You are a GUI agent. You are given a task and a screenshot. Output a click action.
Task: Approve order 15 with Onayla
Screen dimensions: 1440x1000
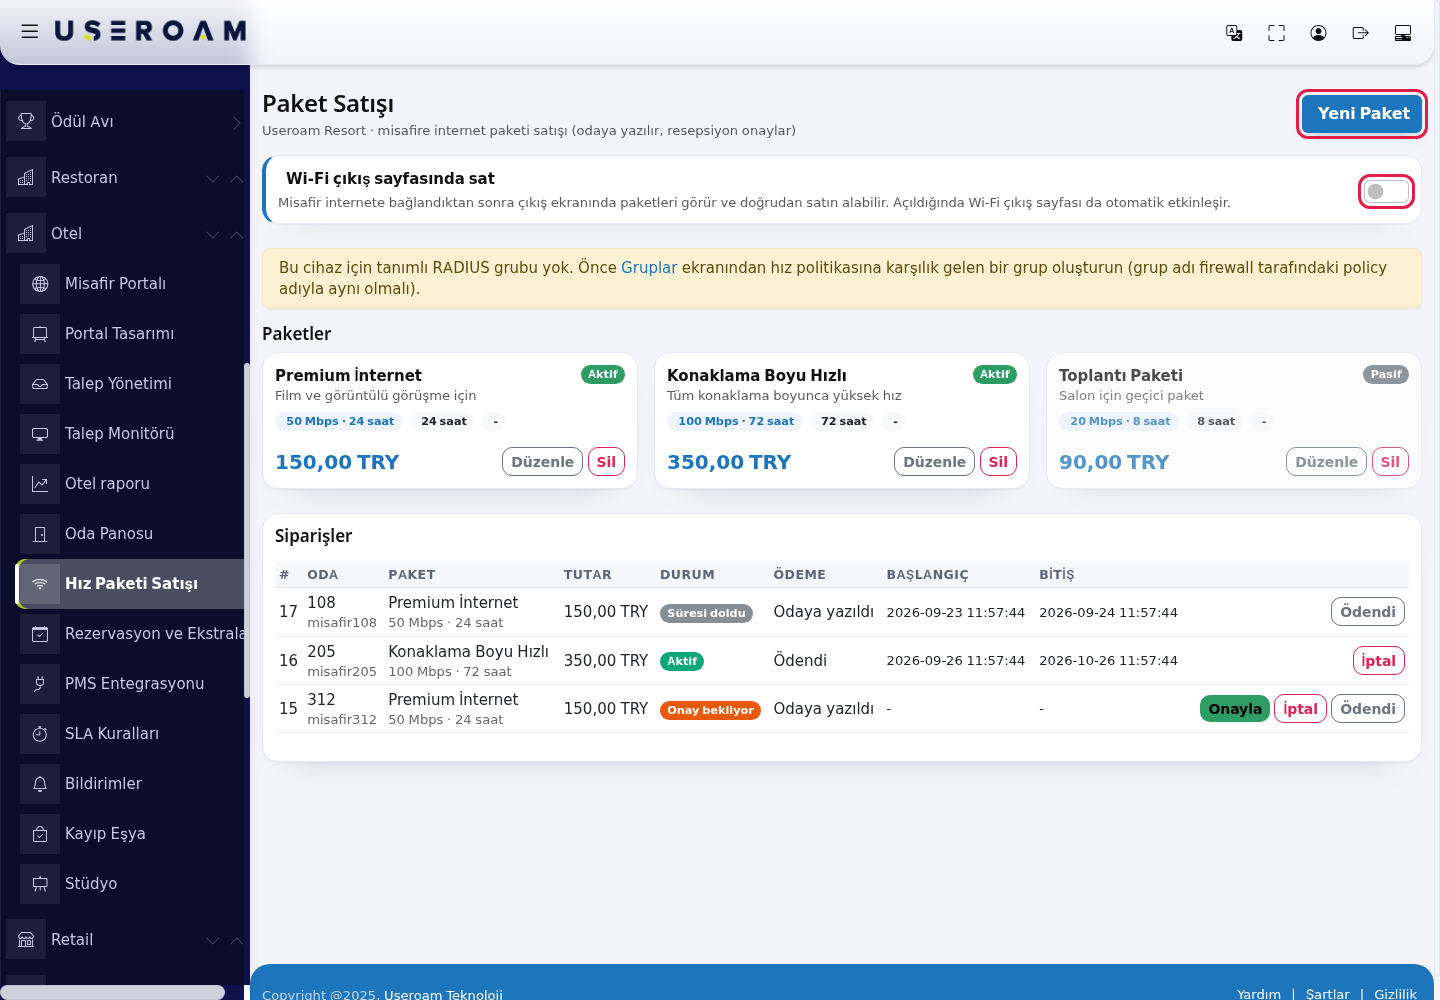pos(1235,709)
